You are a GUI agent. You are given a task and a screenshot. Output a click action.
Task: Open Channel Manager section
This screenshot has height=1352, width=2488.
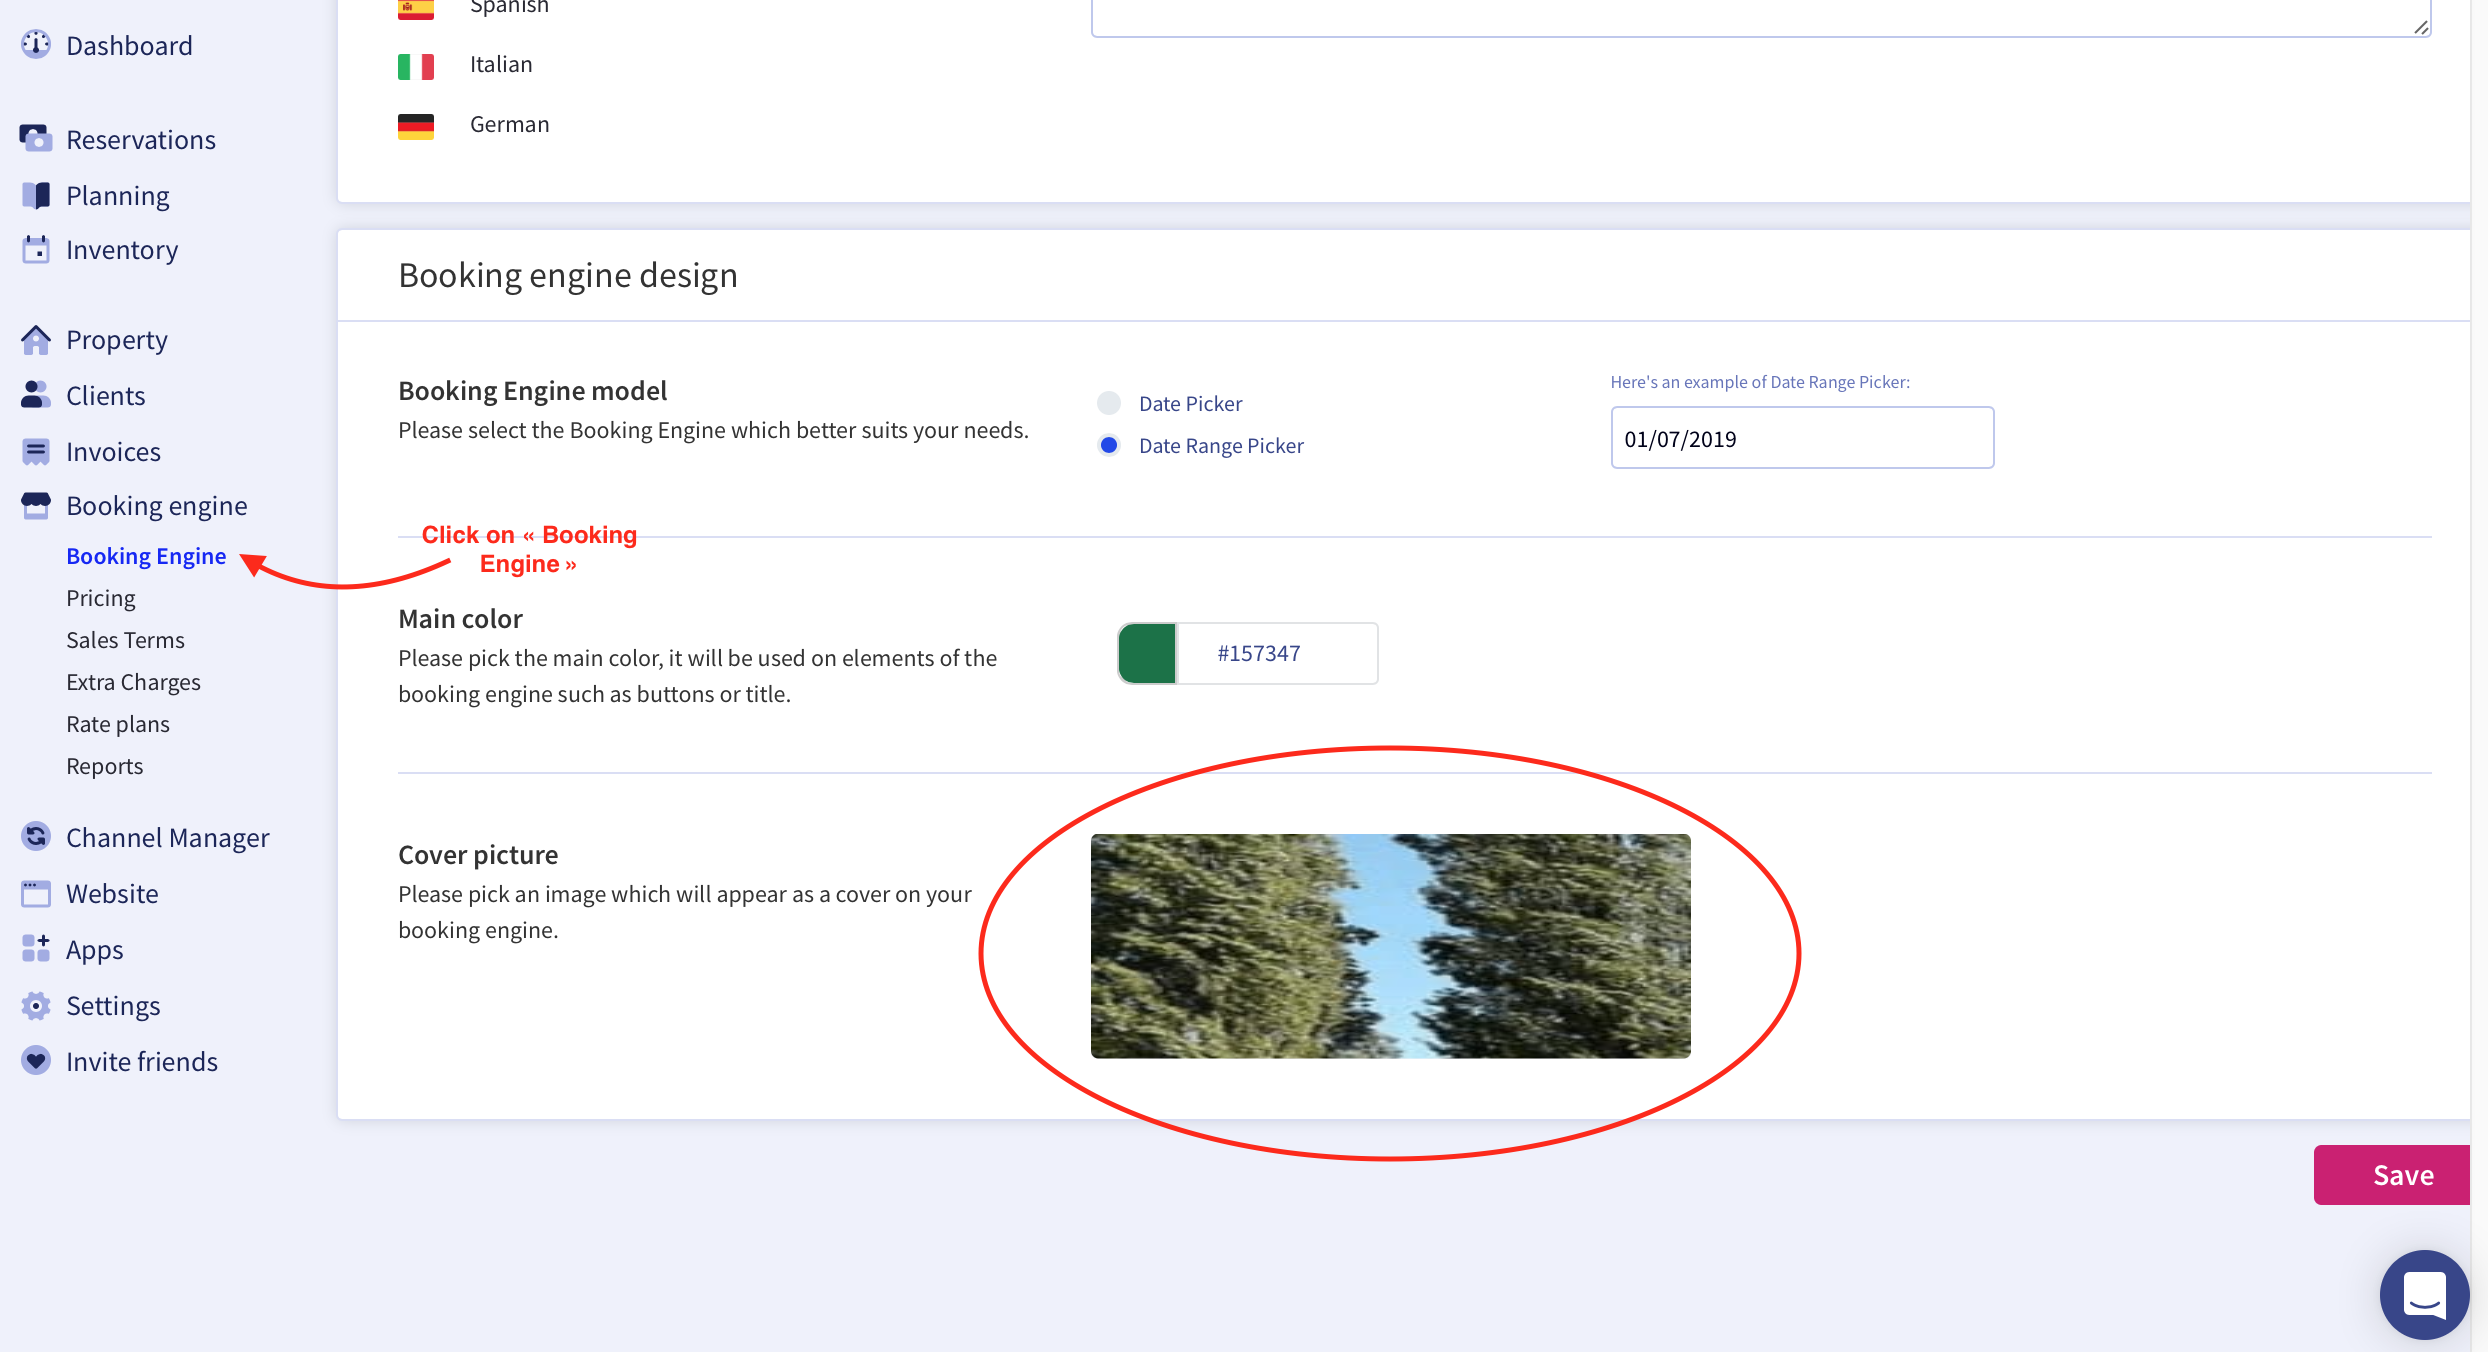[168, 838]
